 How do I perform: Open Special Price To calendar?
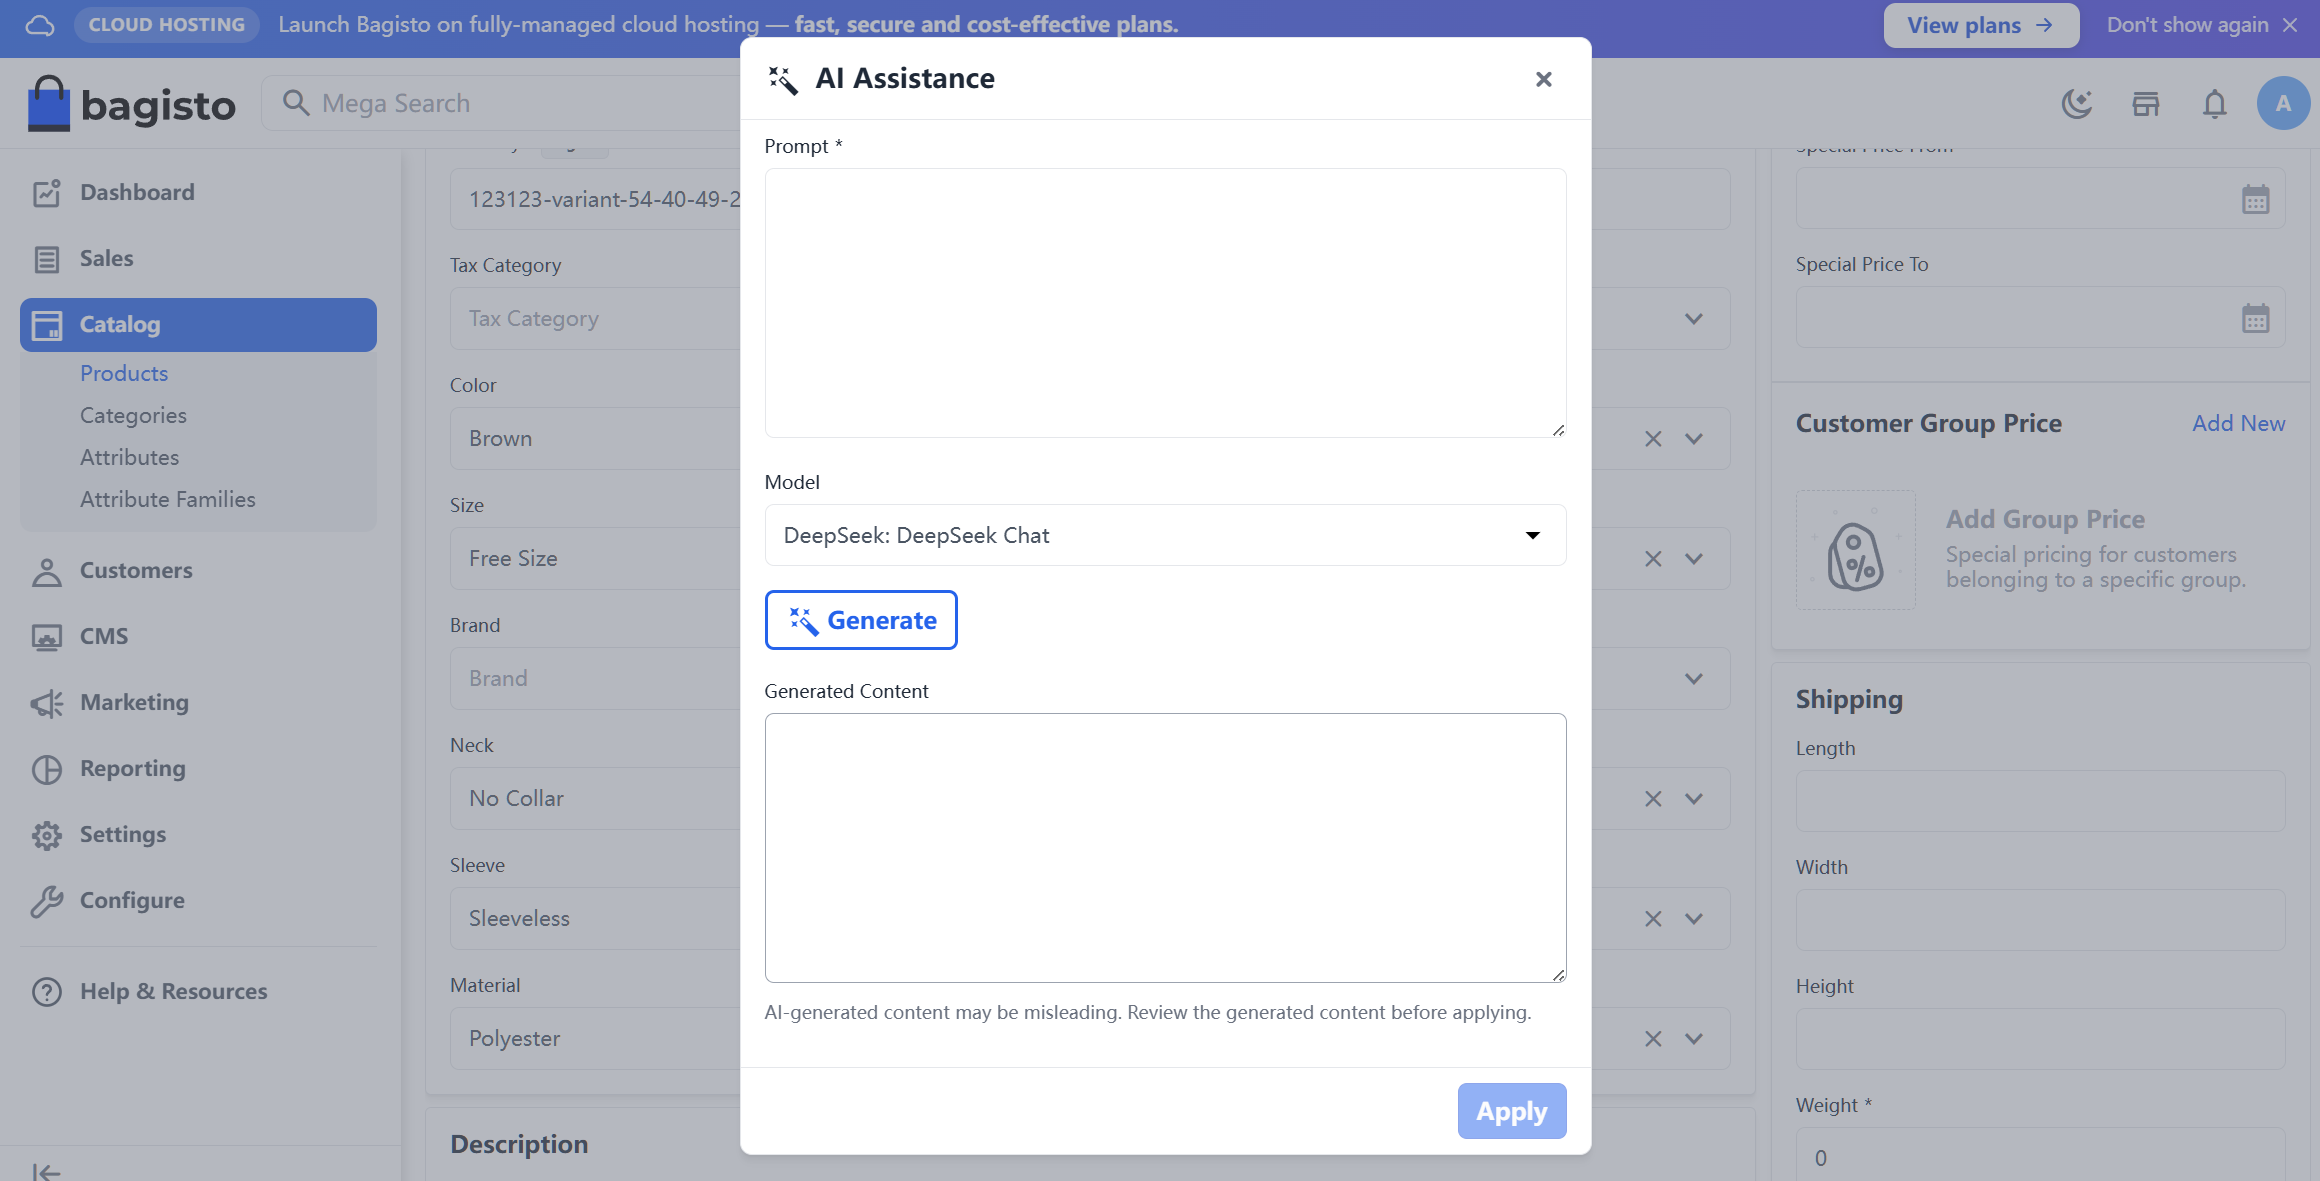tap(2255, 318)
